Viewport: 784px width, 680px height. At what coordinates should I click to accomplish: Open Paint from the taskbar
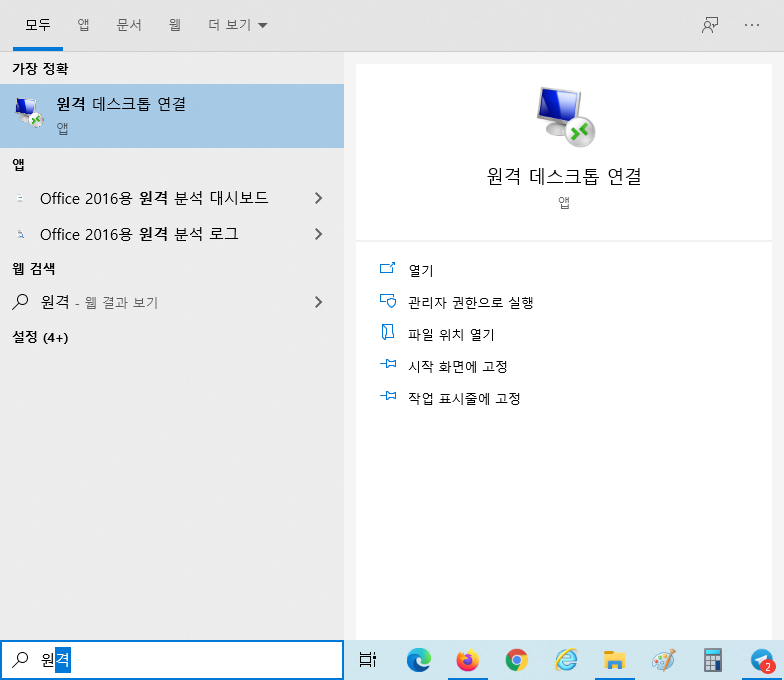(664, 660)
